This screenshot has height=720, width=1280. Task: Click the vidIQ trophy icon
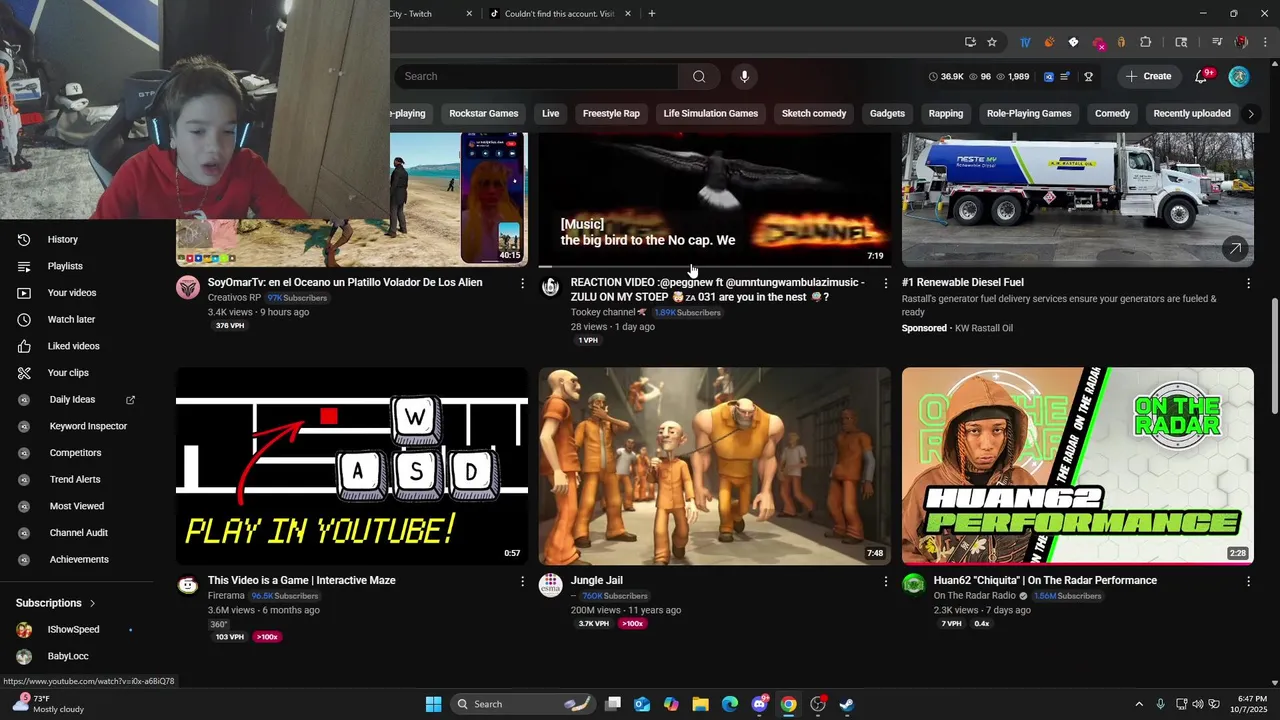click(1088, 76)
